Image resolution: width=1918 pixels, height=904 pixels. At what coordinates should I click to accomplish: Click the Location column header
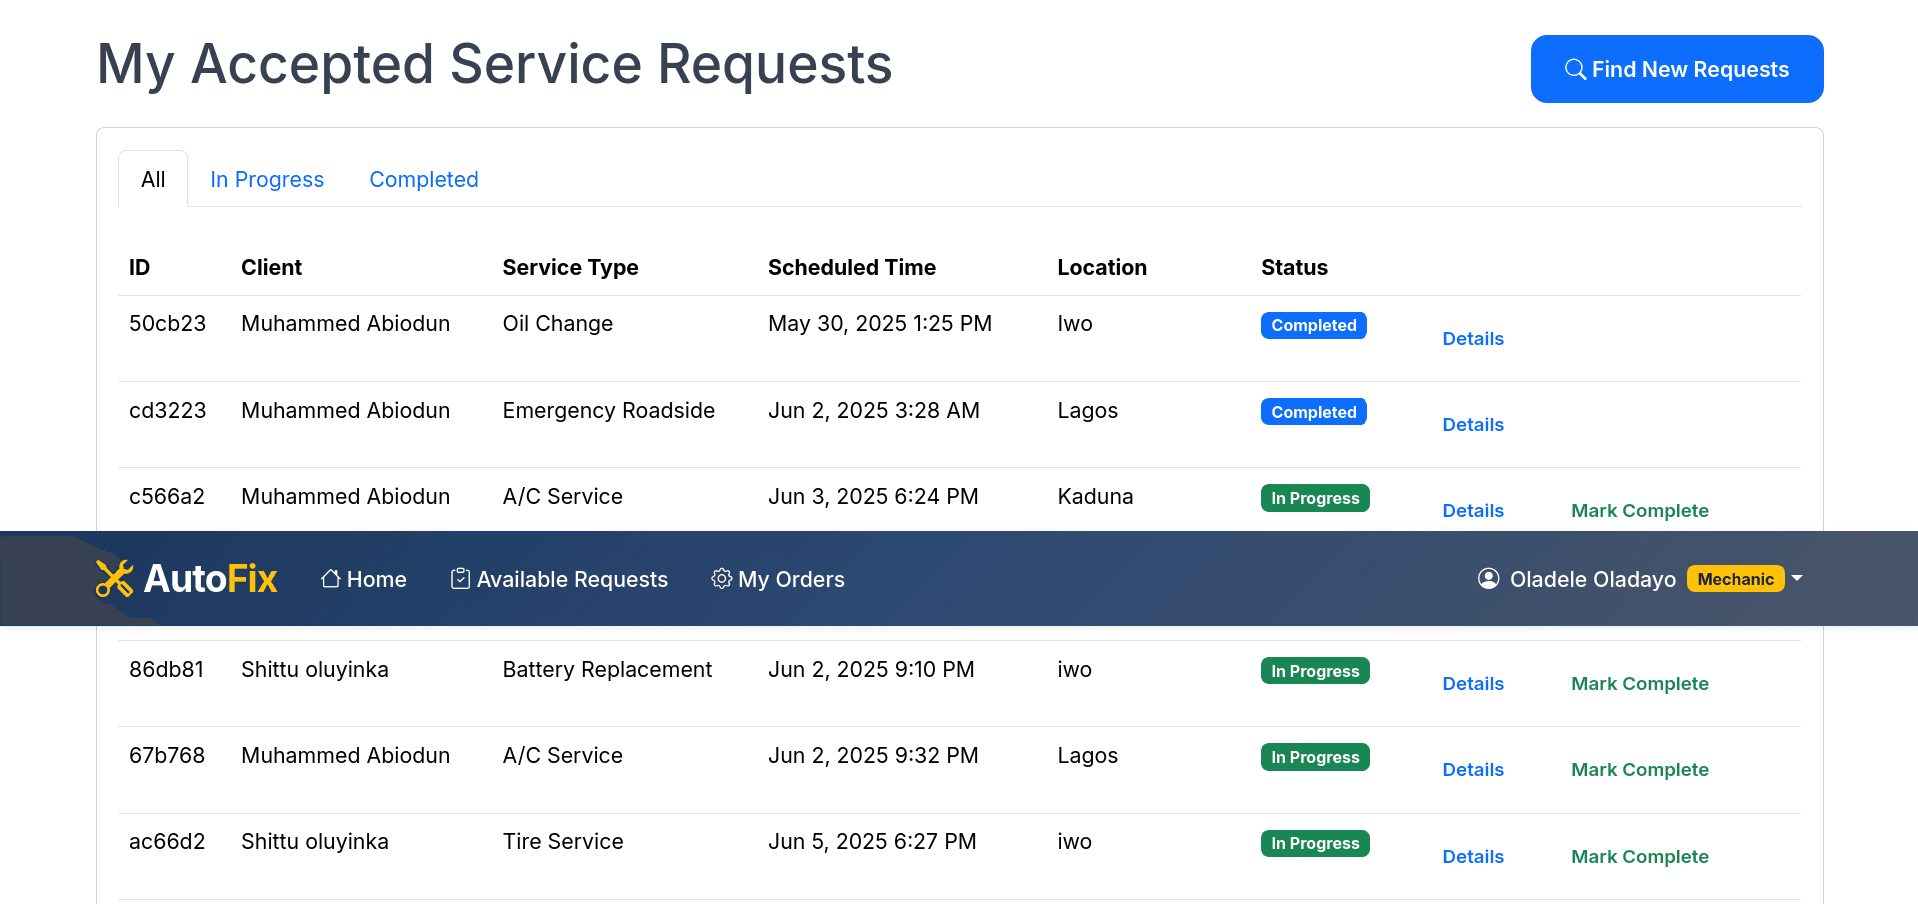point(1102,268)
